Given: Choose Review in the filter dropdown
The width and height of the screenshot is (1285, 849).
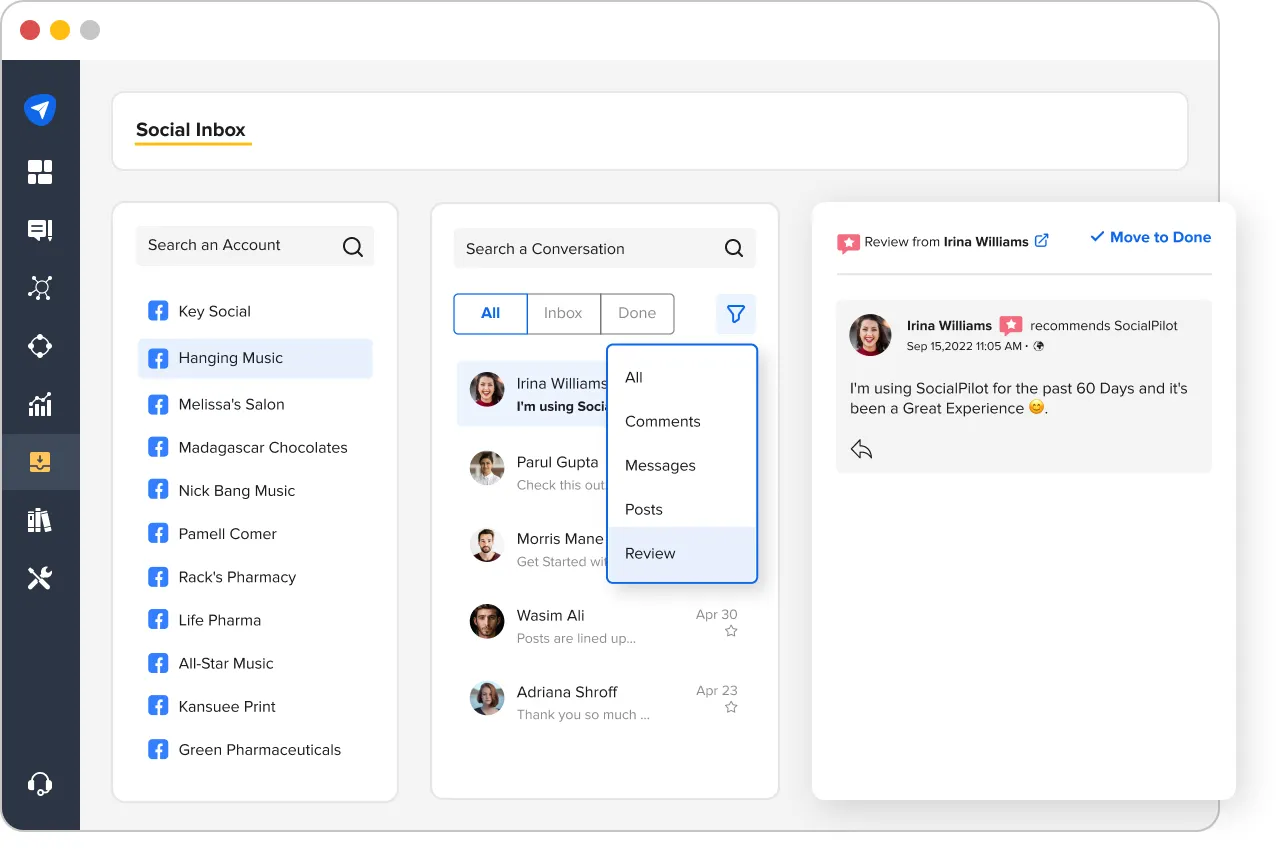Looking at the screenshot, I should tap(682, 553).
